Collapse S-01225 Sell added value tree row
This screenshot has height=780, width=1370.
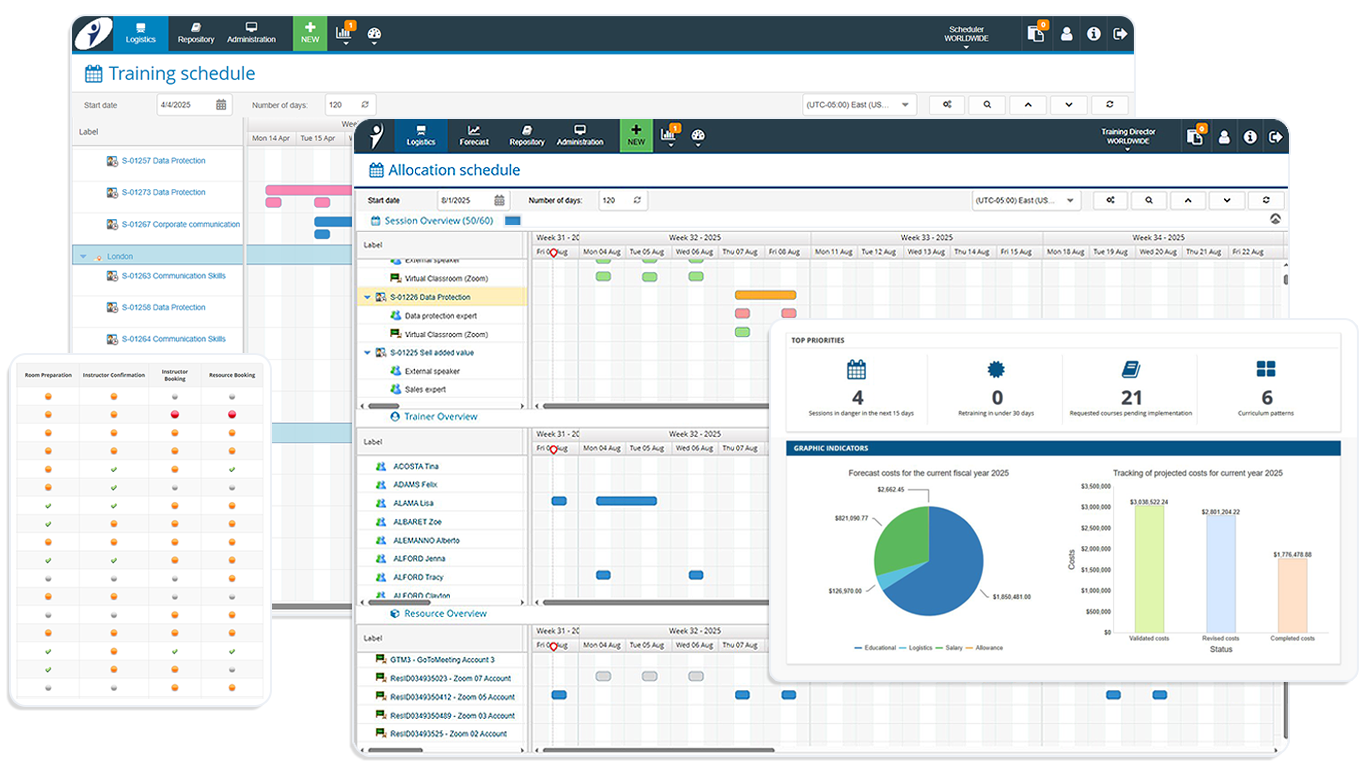tap(367, 353)
